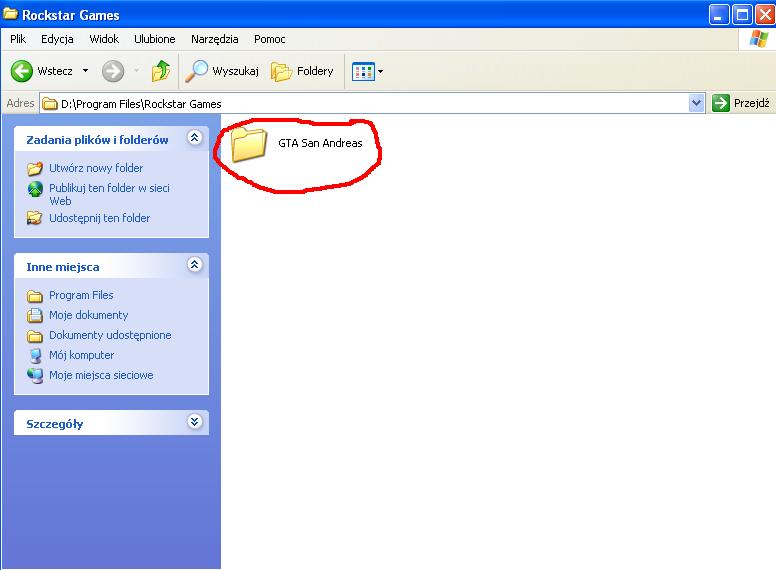Click the Mój komputer computer icon
The height and width of the screenshot is (570, 776).
point(35,356)
